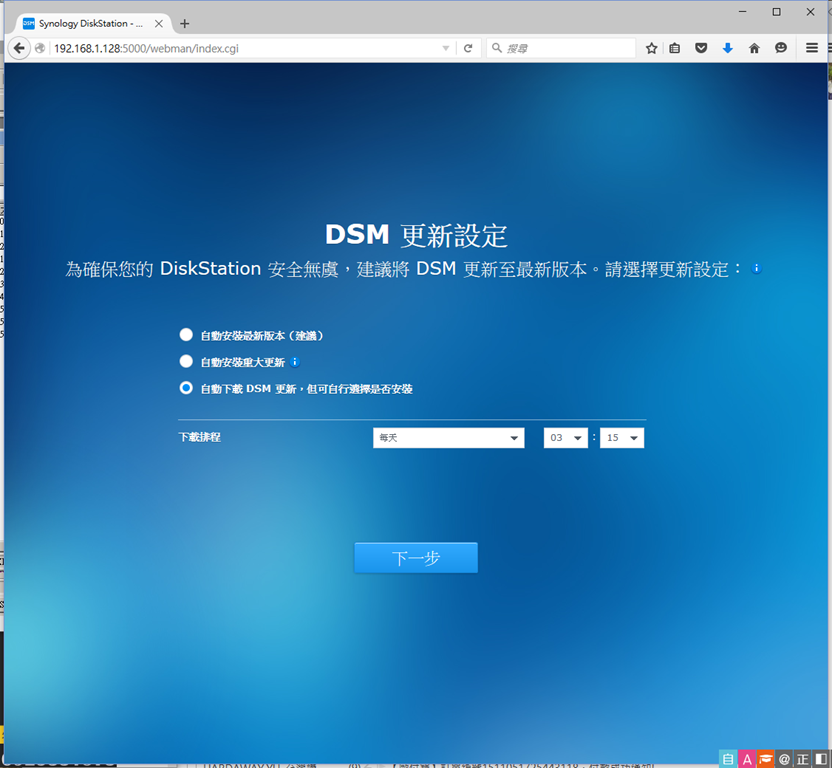832x768 pixels.
Task: Click the 正 IME tray icon
Action: point(802,759)
